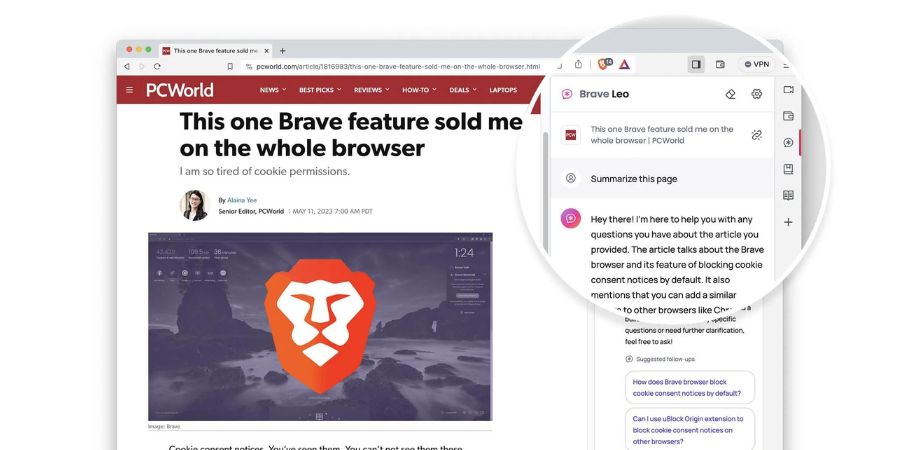Click the Brave Rewards triangle icon

[624, 64]
